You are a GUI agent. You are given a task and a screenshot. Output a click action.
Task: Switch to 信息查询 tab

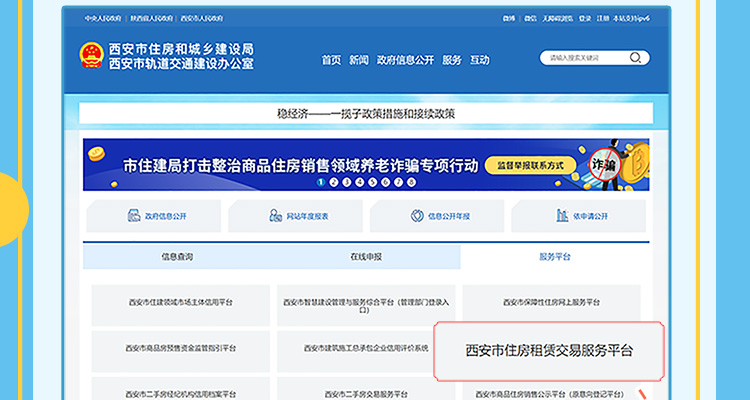[x=177, y=257]
